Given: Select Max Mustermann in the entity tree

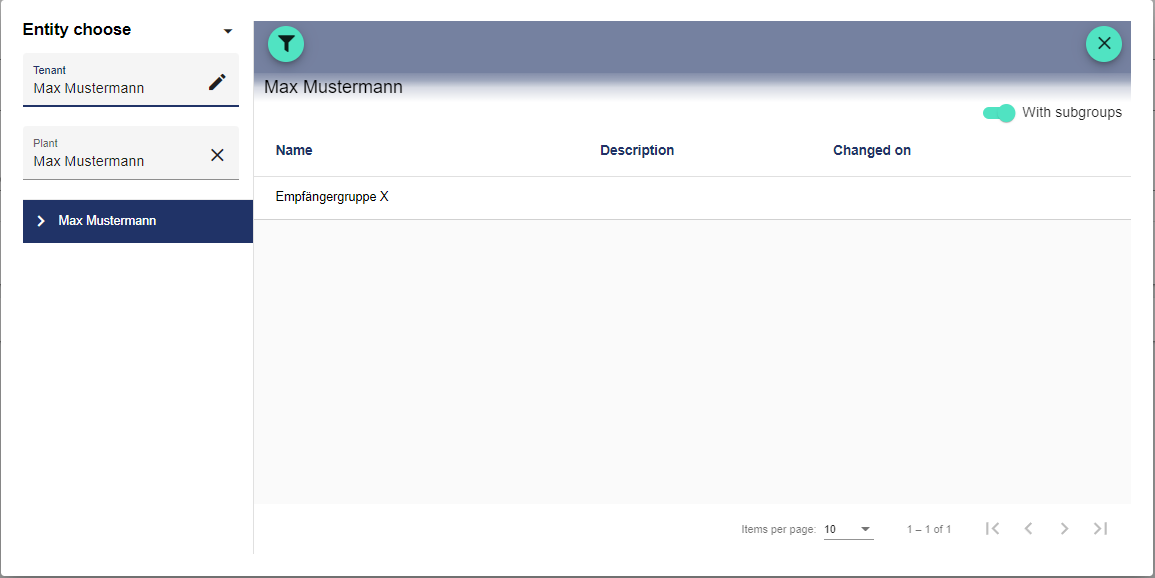Looking at the screenshot, I should [x=107, y=221].
